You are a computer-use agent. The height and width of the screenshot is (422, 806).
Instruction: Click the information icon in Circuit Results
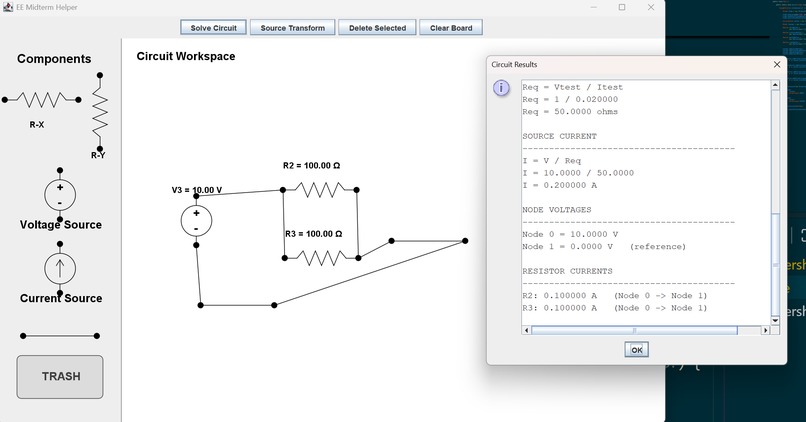point(501,88)
